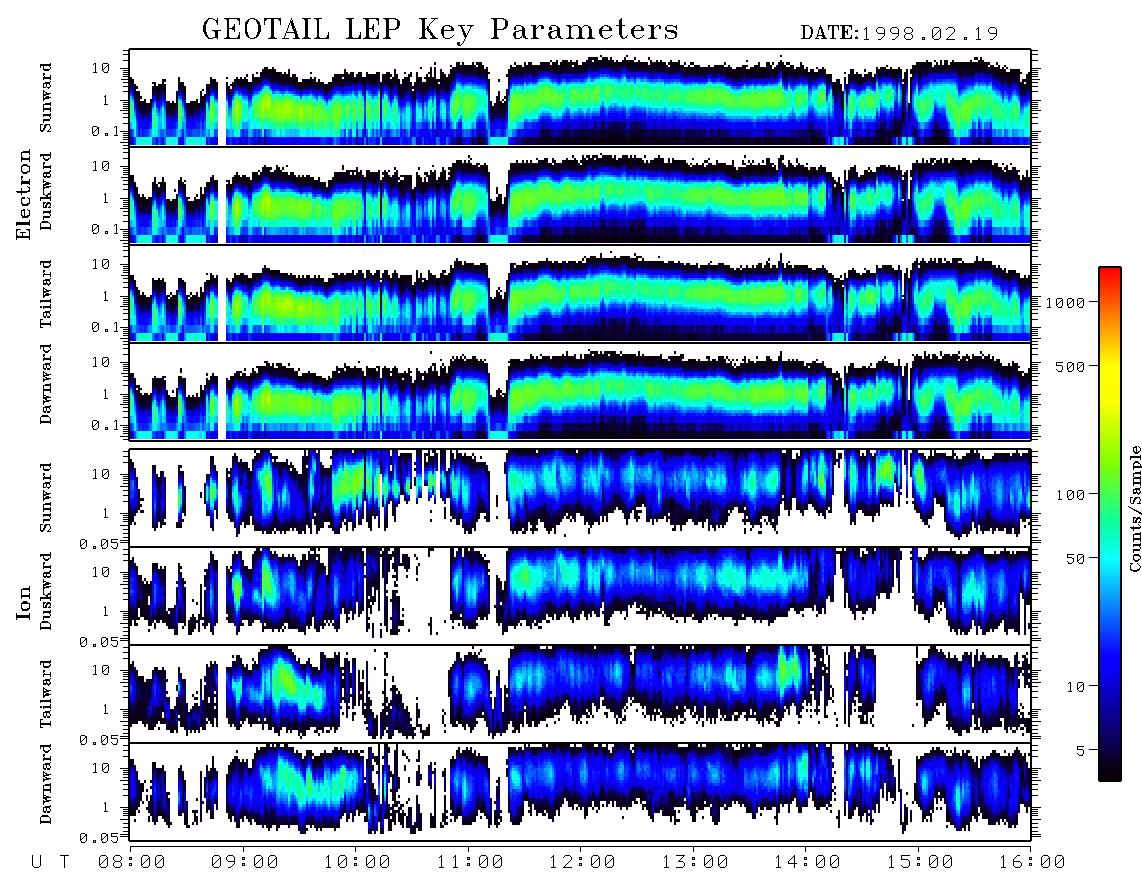This screenshot has width=1142, height=880.
Task: Click the Ion Tailward 1 energy tick
Action: pyautogui.click(x=106, y=709)
